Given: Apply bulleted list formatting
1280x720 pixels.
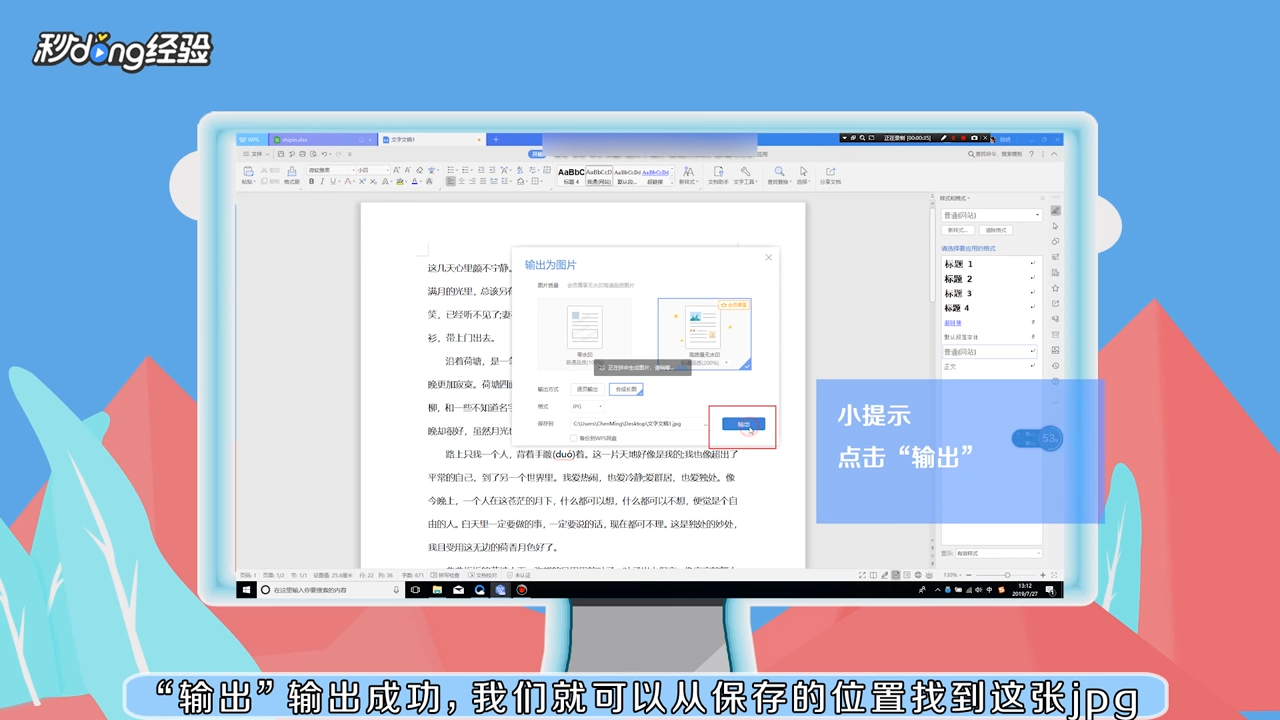Looking at the screenshot, I should tap(450, 170).
